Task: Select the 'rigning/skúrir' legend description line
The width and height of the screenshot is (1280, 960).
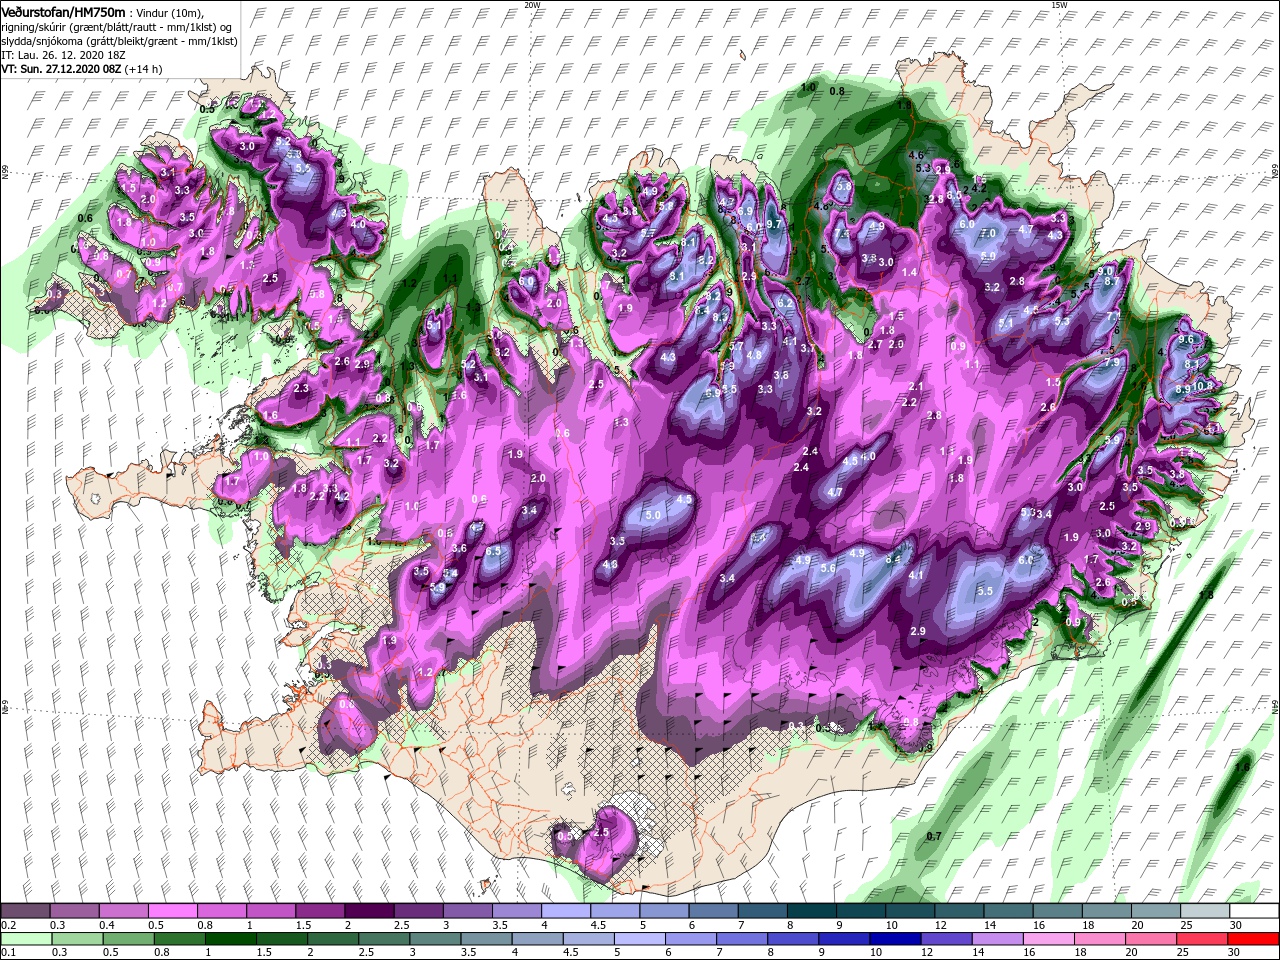Action: 118,26
